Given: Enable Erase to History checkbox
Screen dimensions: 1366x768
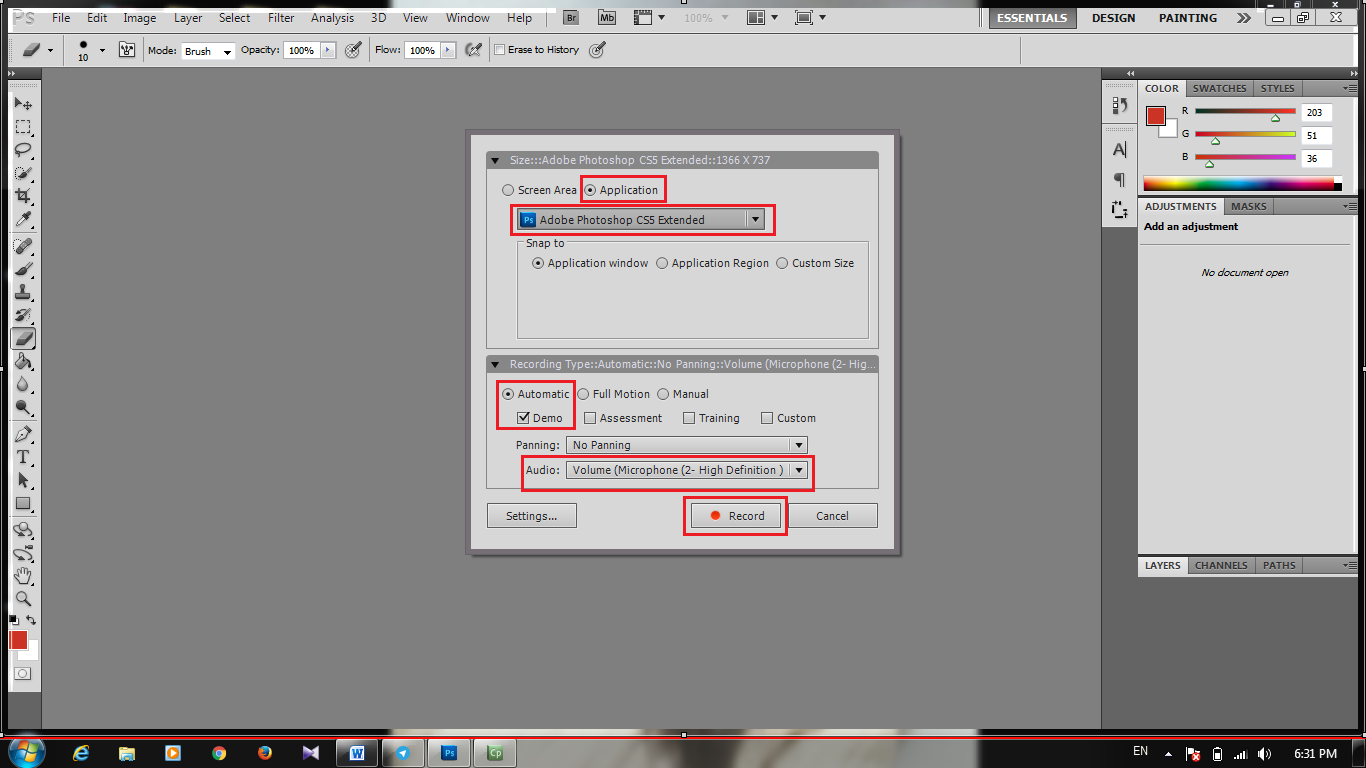Looking at the screenshot, I should pos(500,50).
